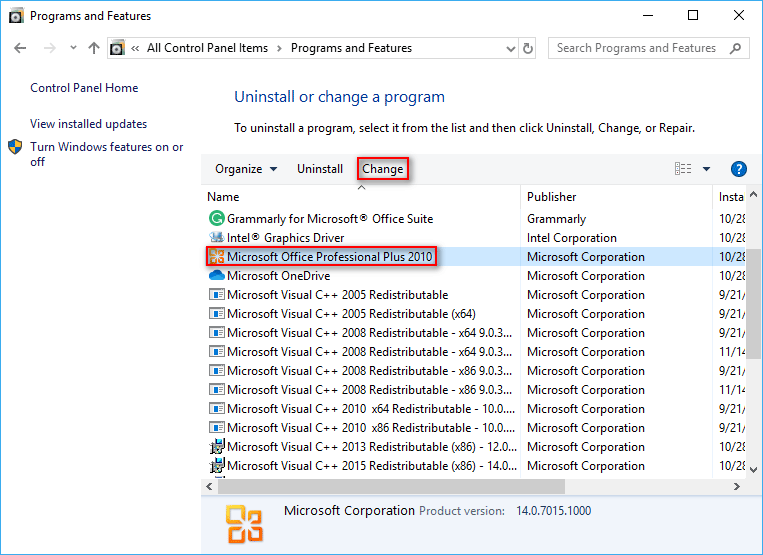Select Microsoft OneDrive name text
Image resolution: width=763 pixels, height=555 pixels.
279,276
